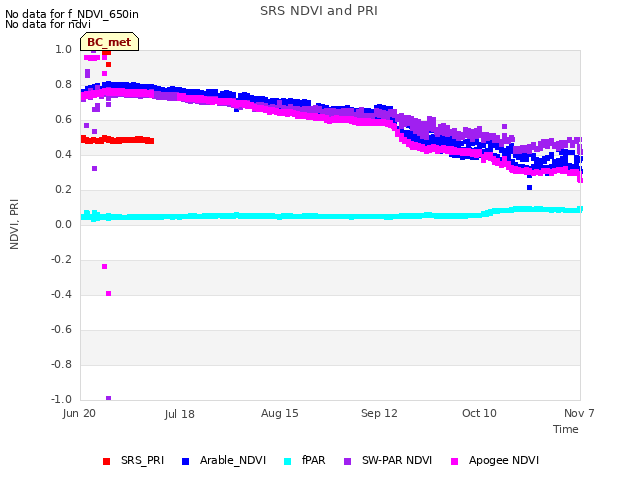The height and width of the screenshot is (480, 640).
Task: Select the red SRS_PRI legend swatch
Action: coord(107,461)
